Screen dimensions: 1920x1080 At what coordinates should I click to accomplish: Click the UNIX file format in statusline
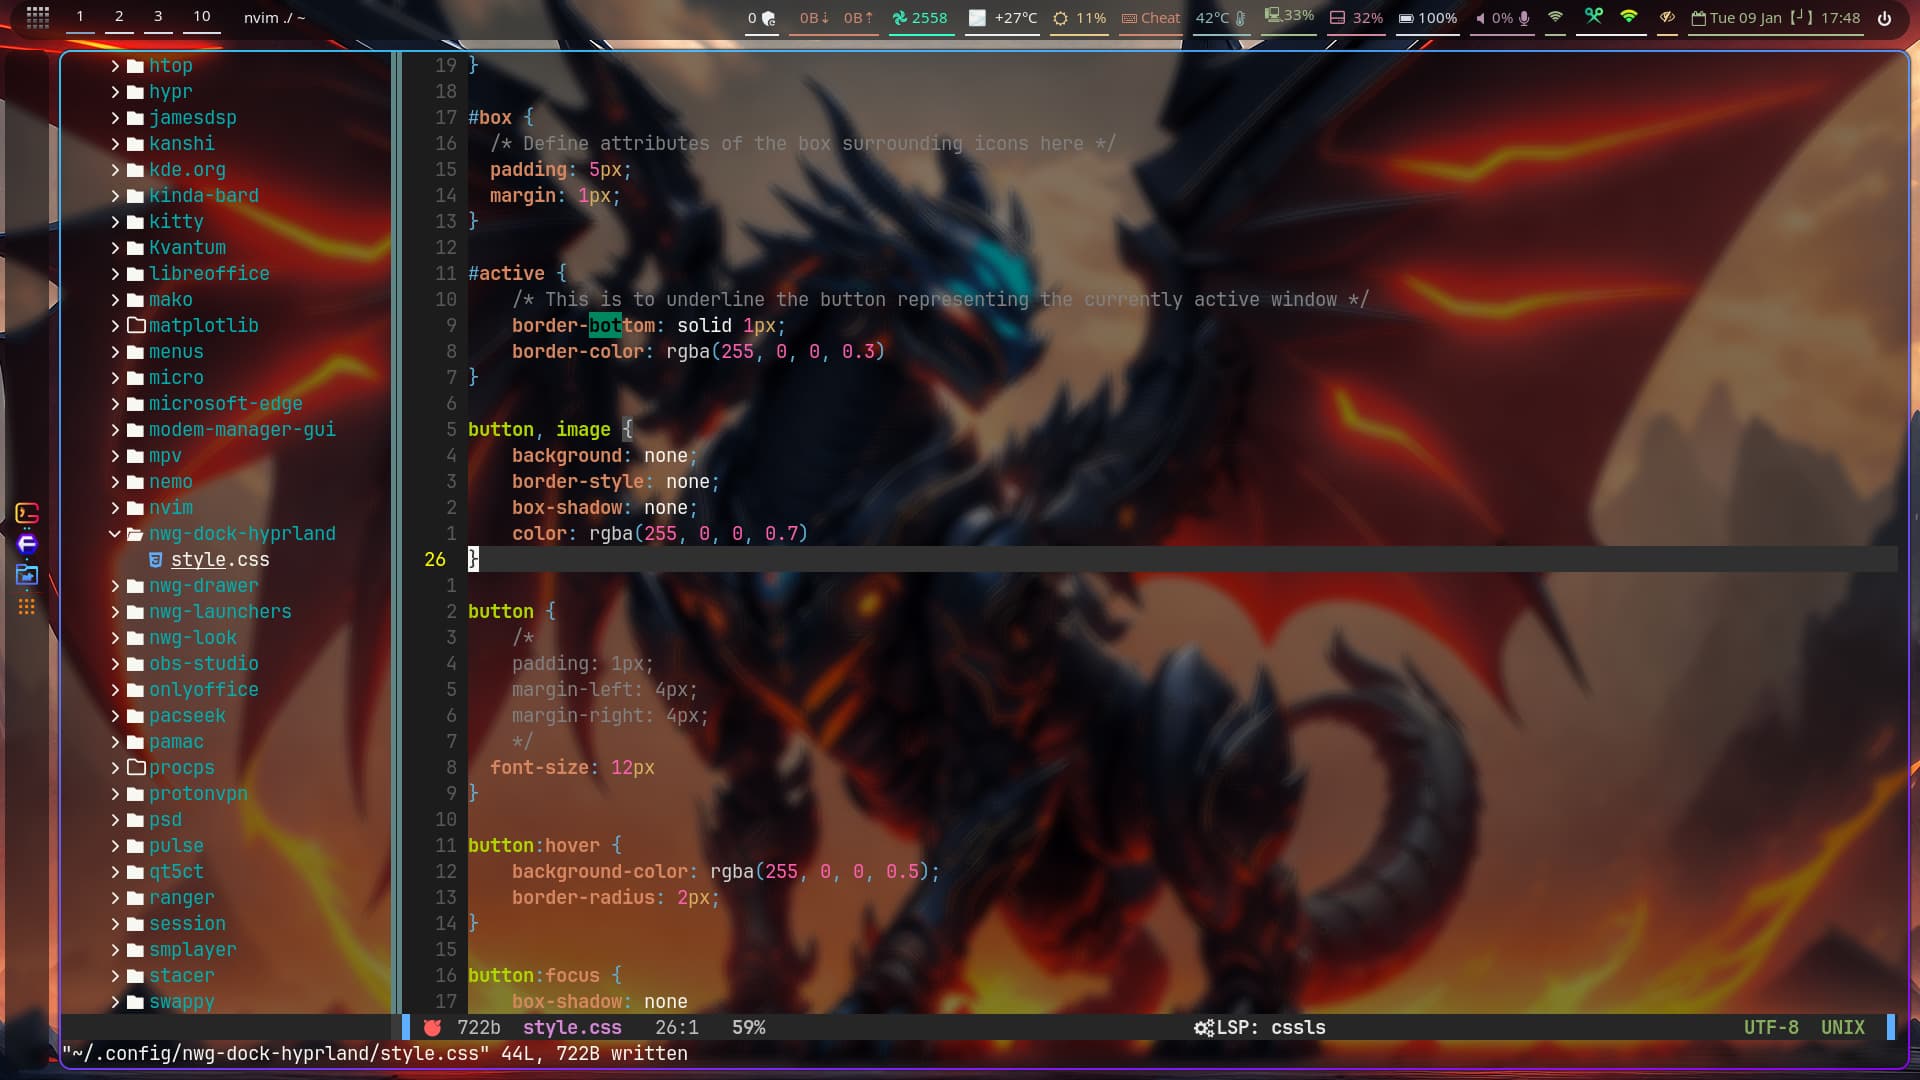1842,1028
